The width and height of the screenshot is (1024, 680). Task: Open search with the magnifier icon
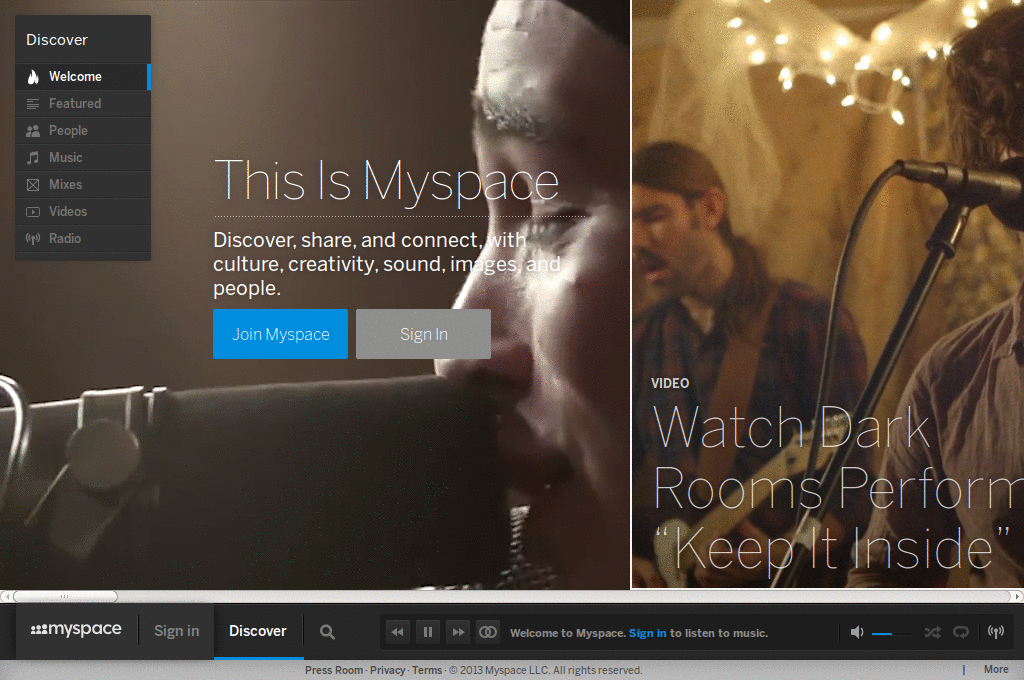pos(327,632)
